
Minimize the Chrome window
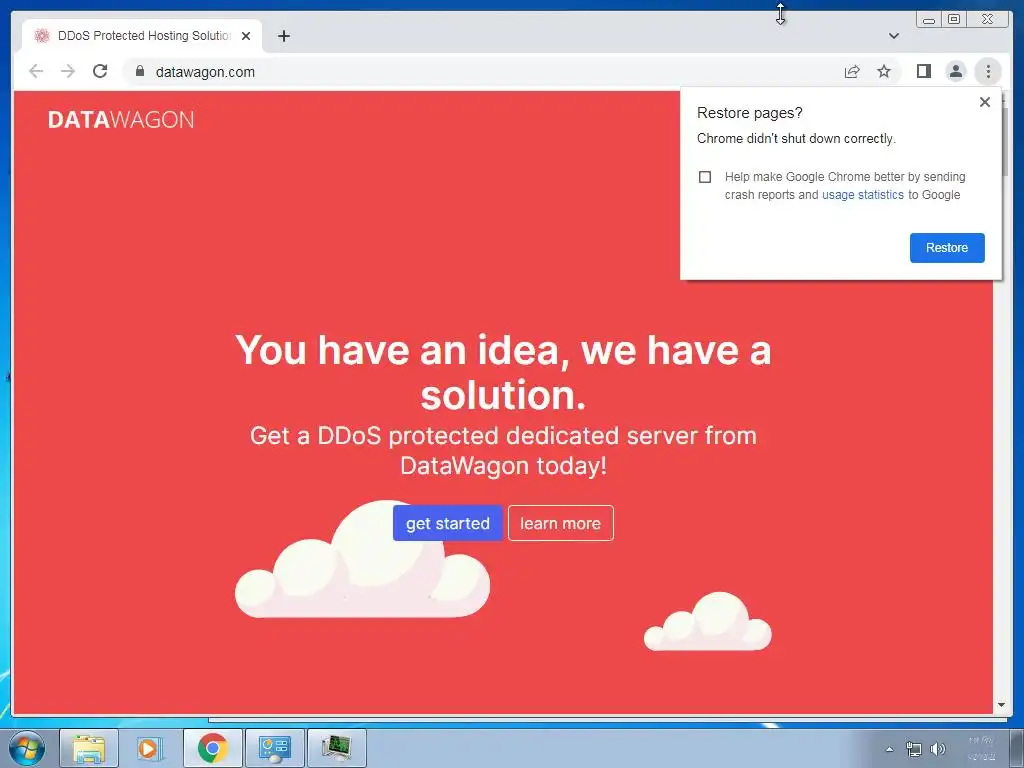tap(929, 20)
